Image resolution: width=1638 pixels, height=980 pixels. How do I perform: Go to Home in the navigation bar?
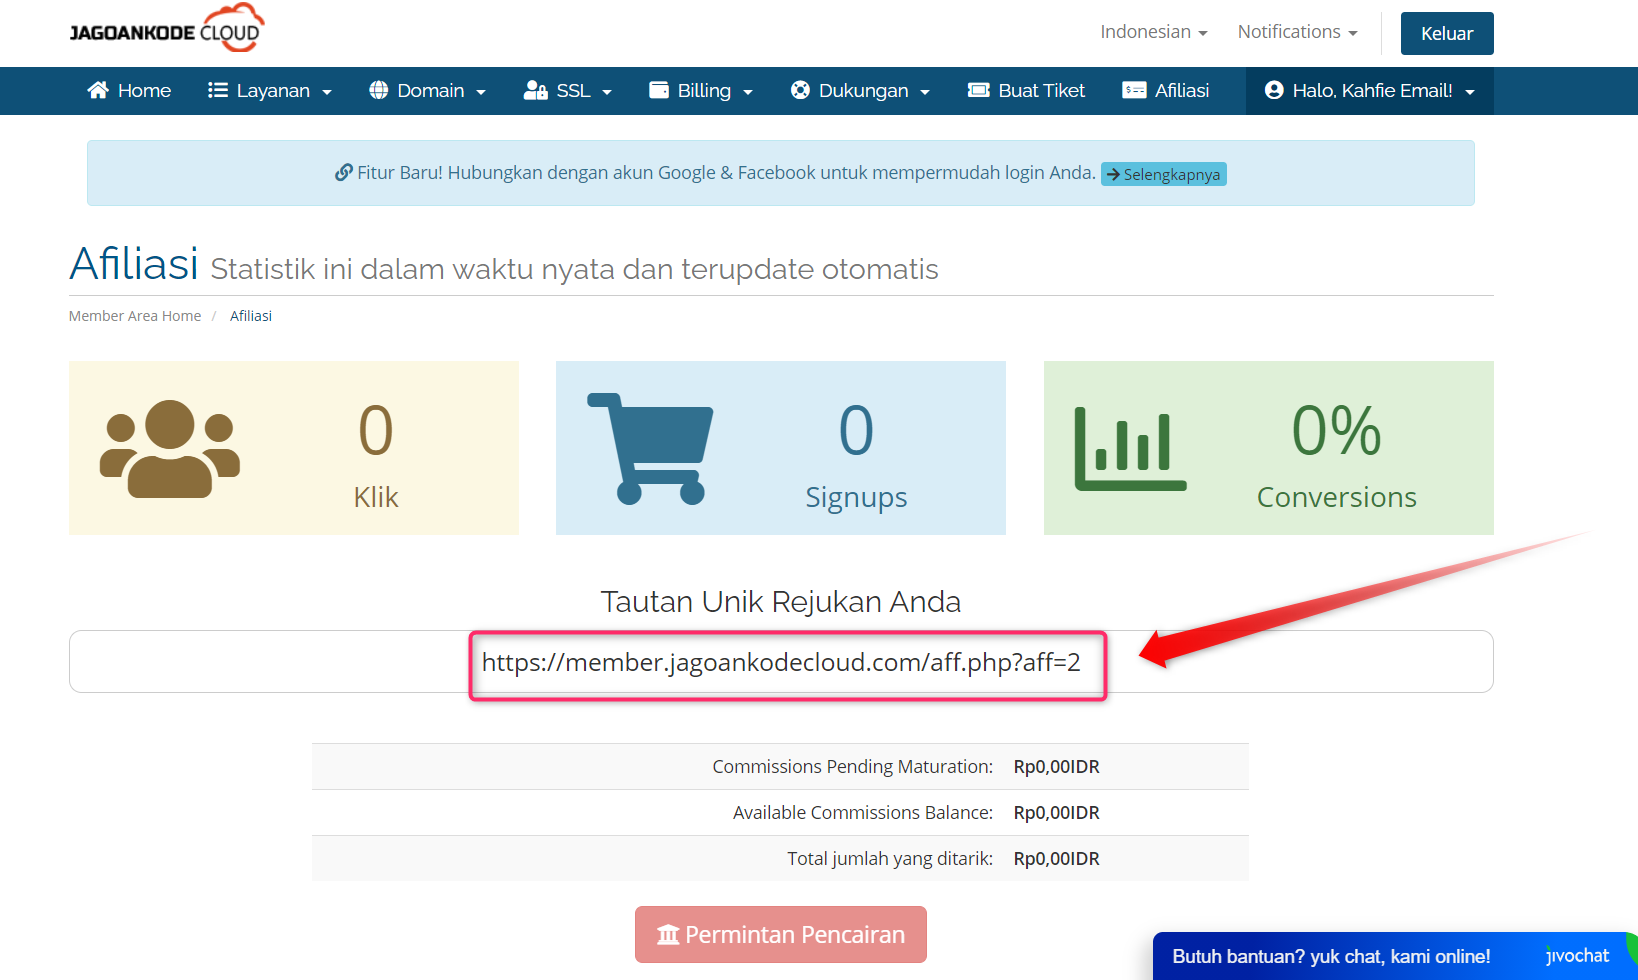[129, 90]
